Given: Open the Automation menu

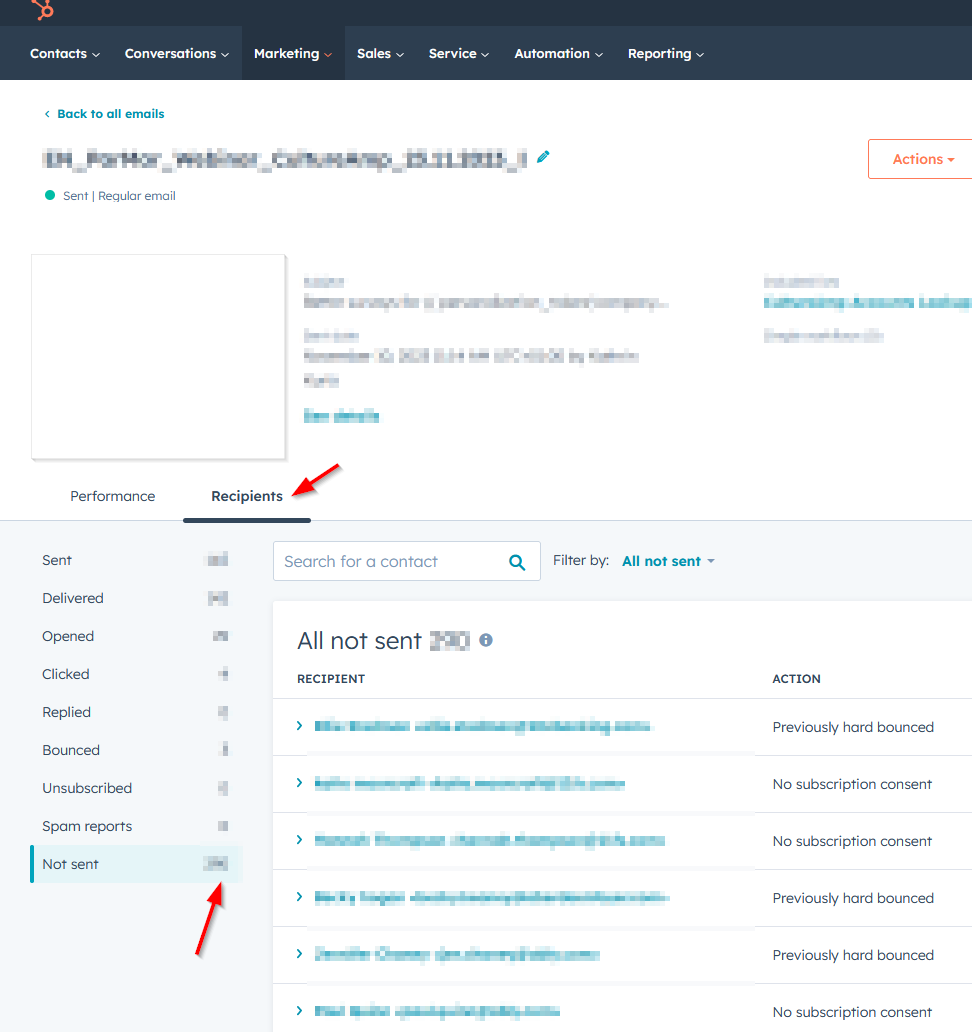Looking at the screenshot, I should pos(558,53).
